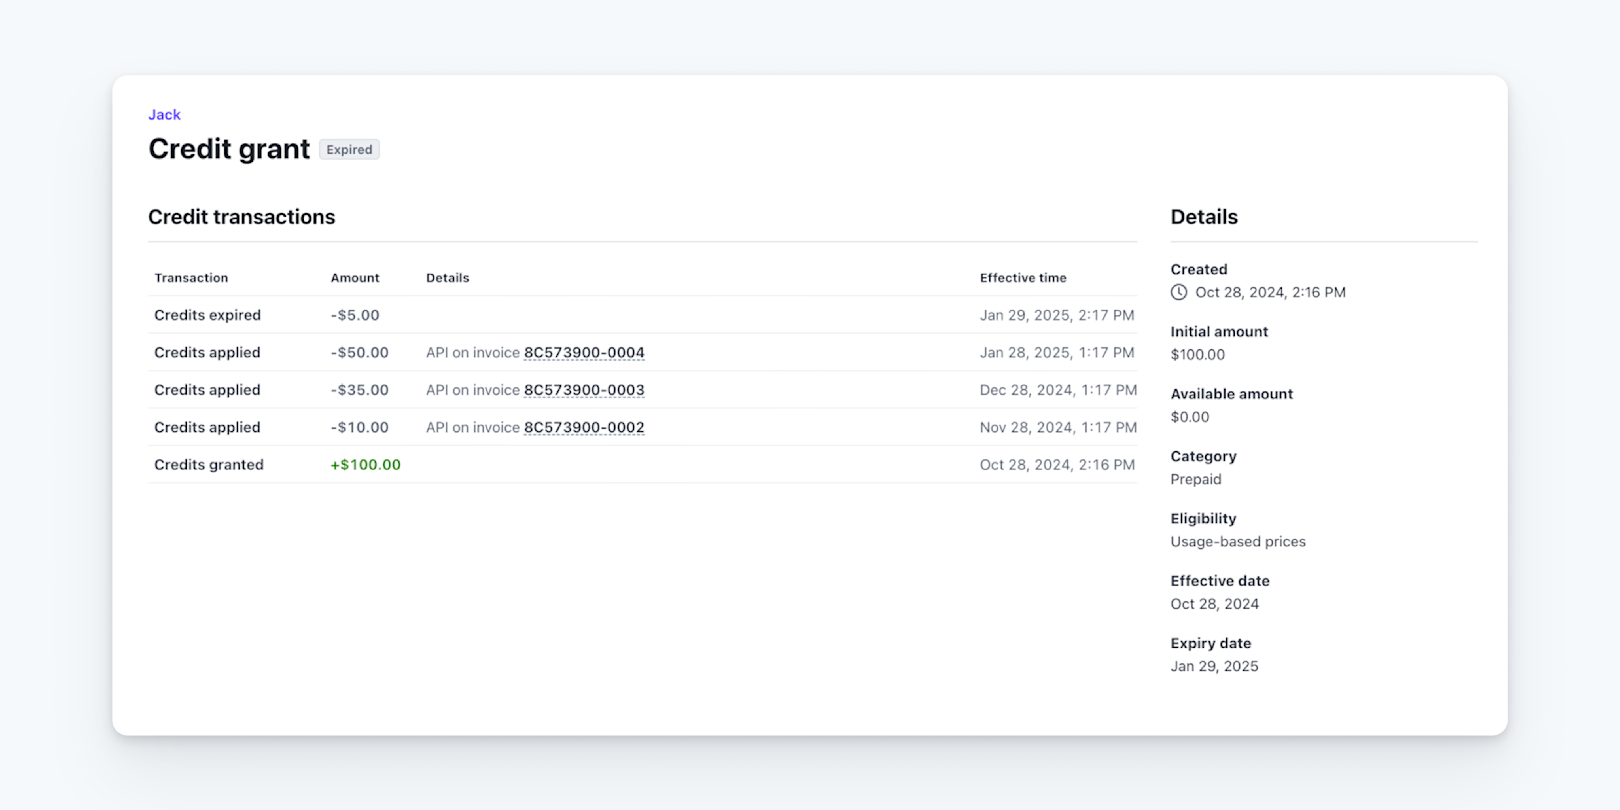Image resolution: width=1620 pixels, height=810 pixels.
Task: Click the -$50.00 applied amount
Action: 359,353
